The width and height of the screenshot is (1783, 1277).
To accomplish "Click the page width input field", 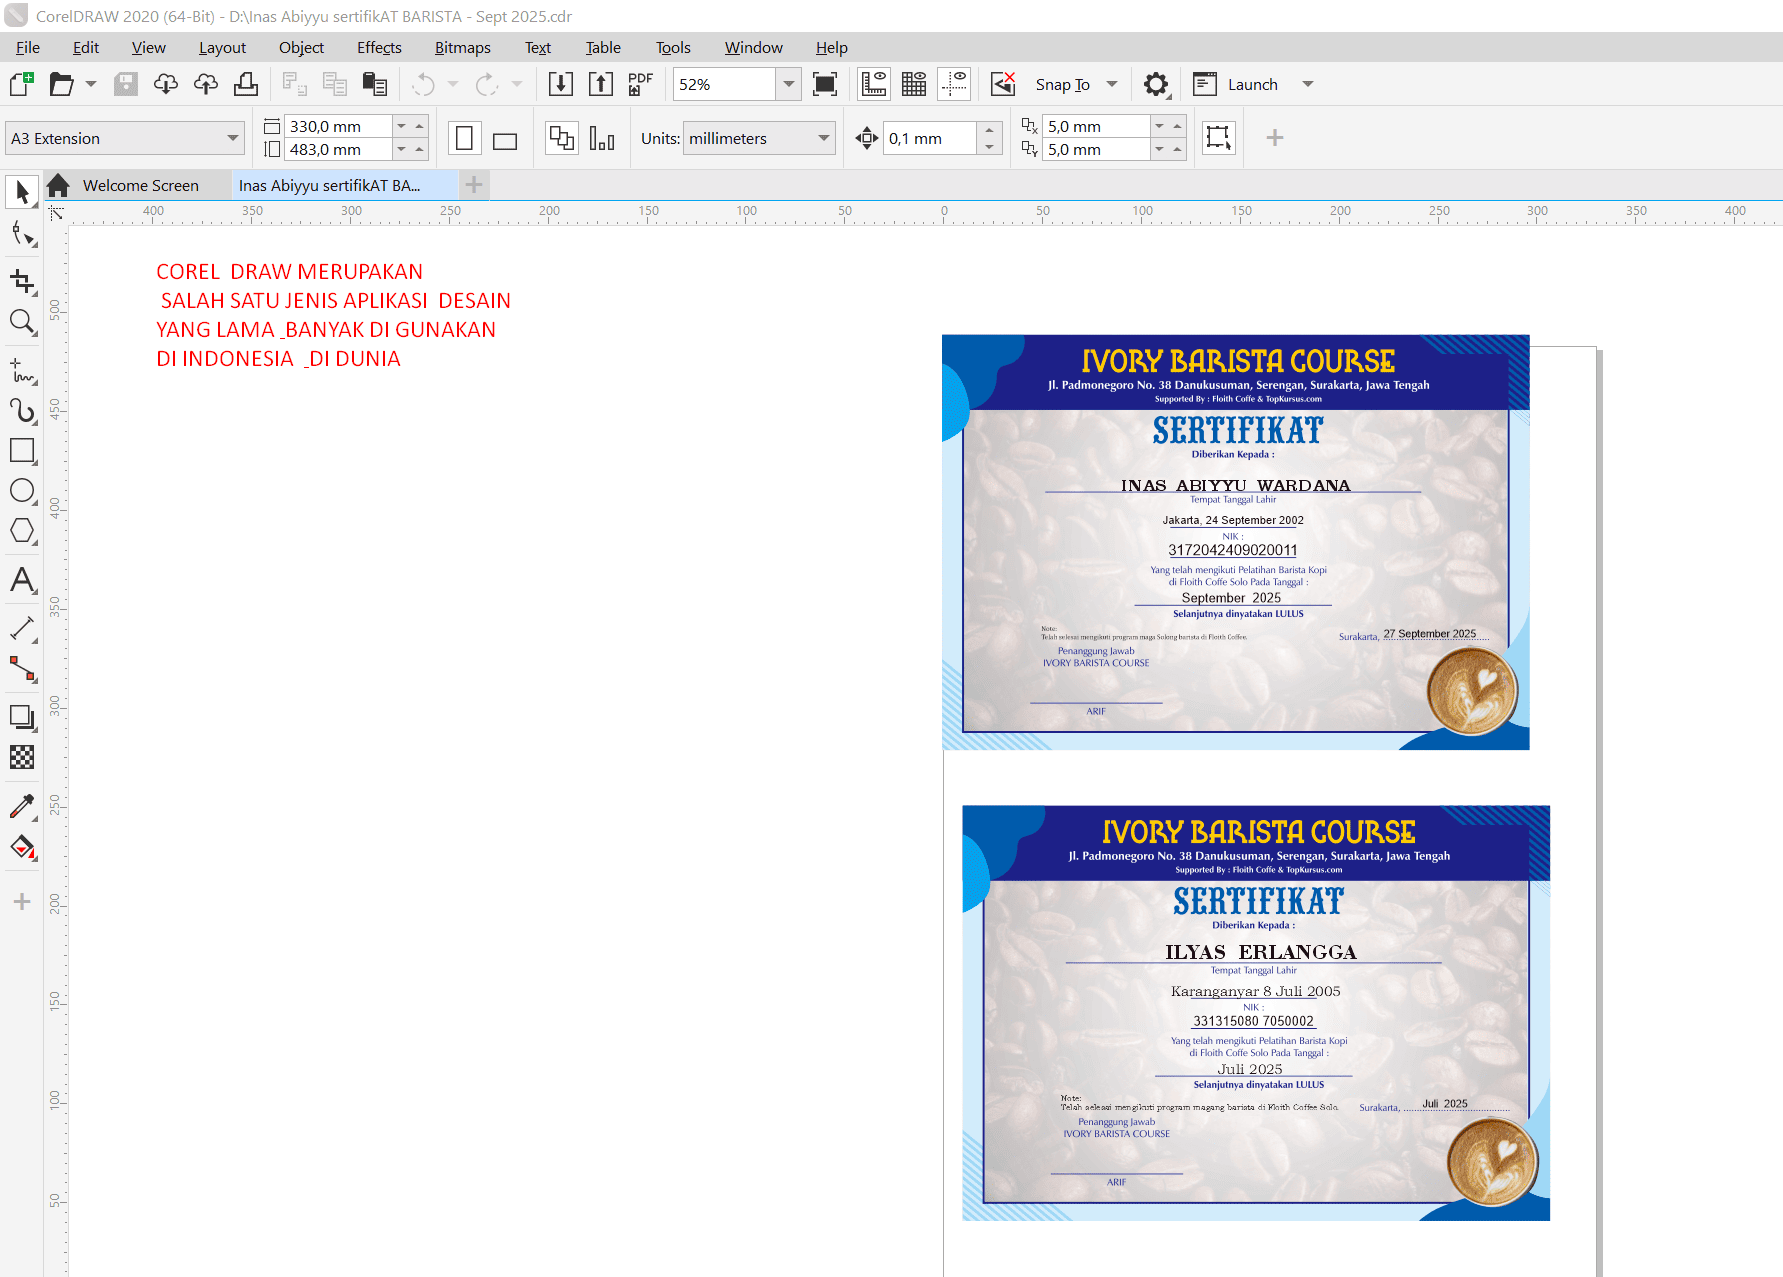I will [x=337, y=126].
